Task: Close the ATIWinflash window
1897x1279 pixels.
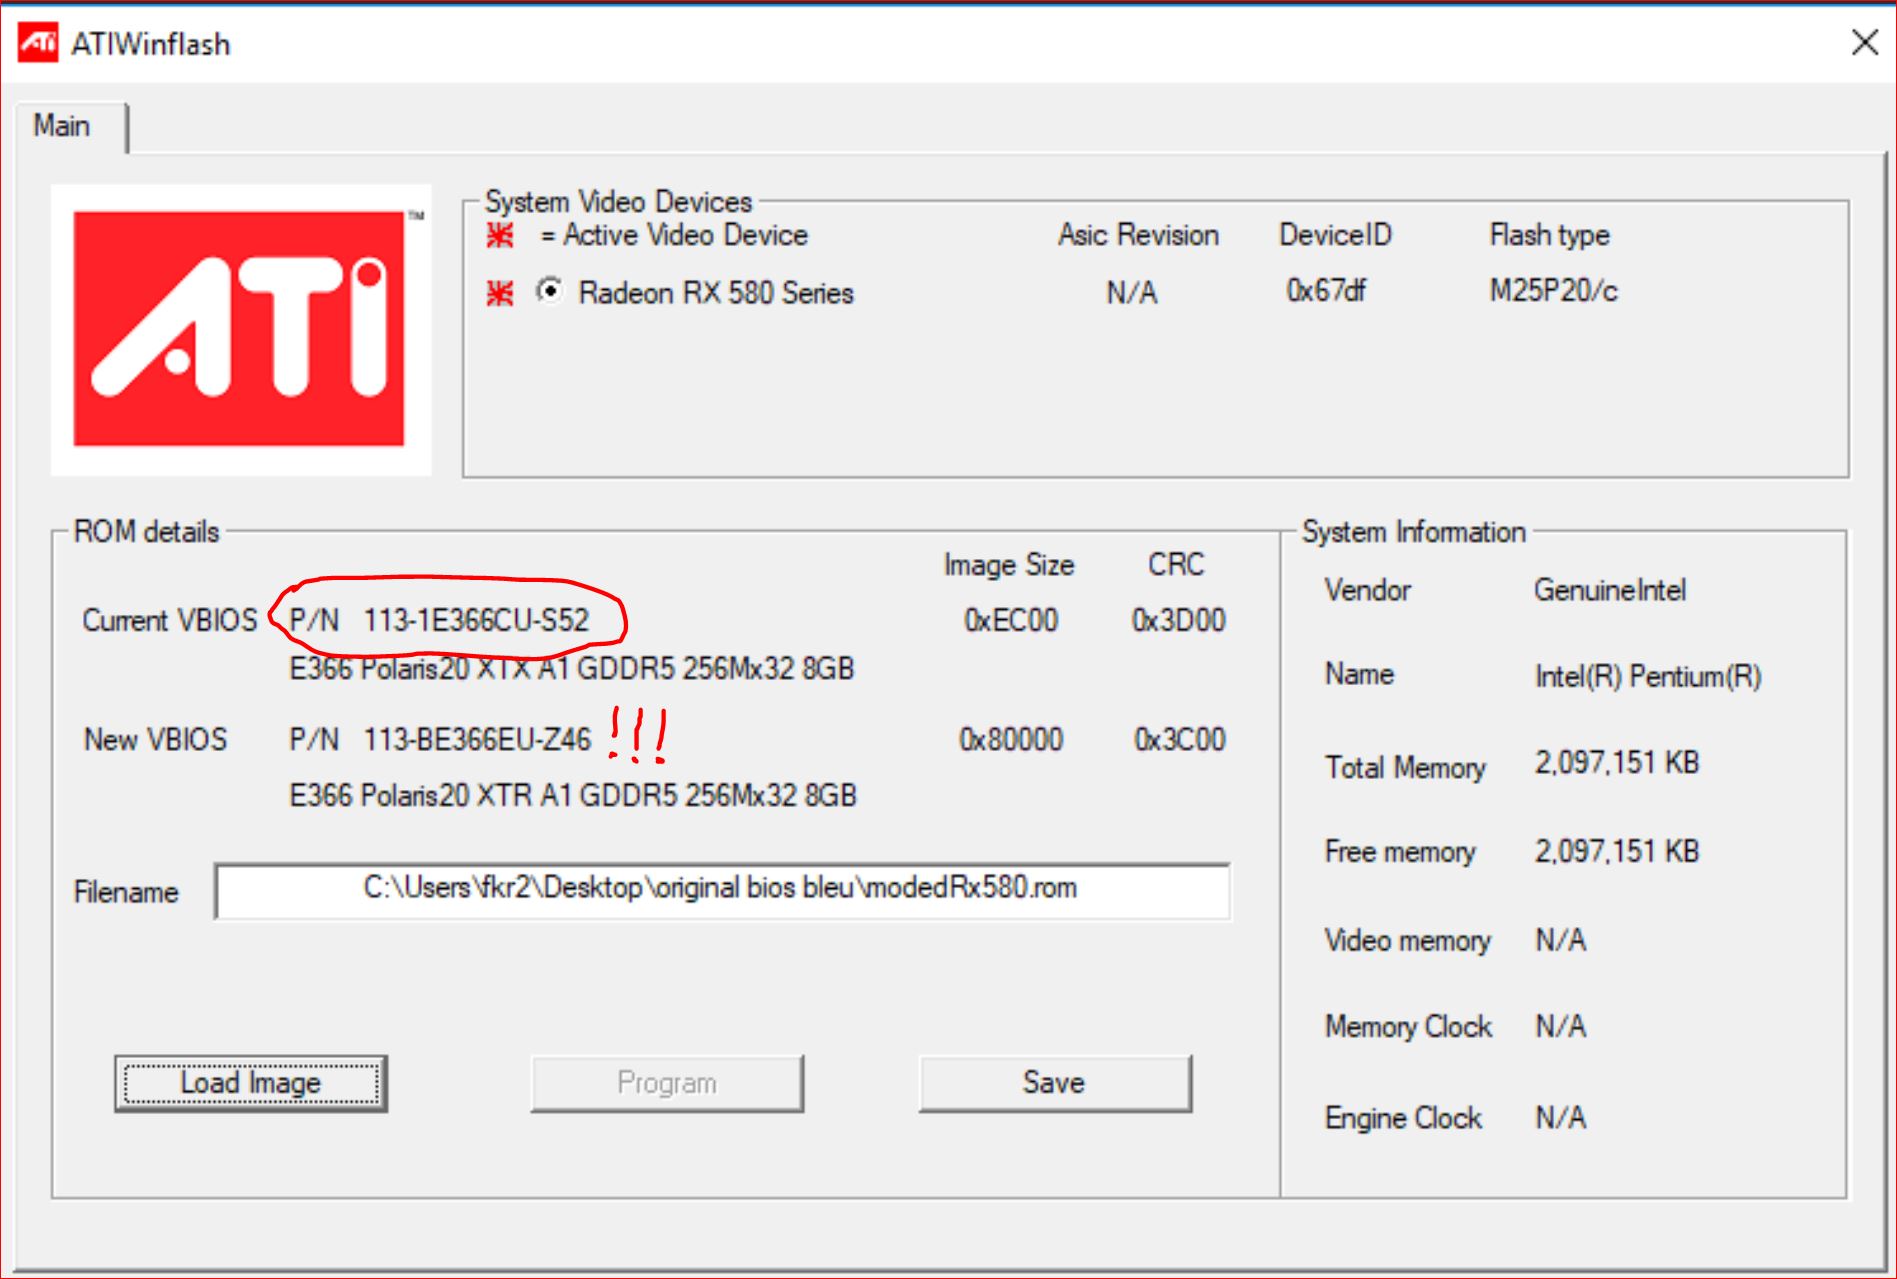Action: pos(1865,43)
